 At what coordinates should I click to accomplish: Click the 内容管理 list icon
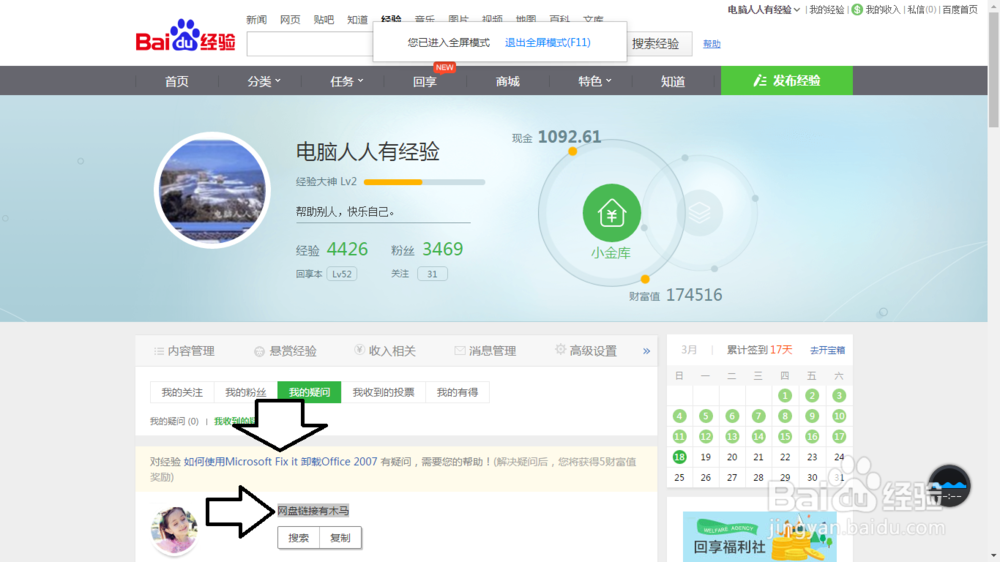click(159, 351)
